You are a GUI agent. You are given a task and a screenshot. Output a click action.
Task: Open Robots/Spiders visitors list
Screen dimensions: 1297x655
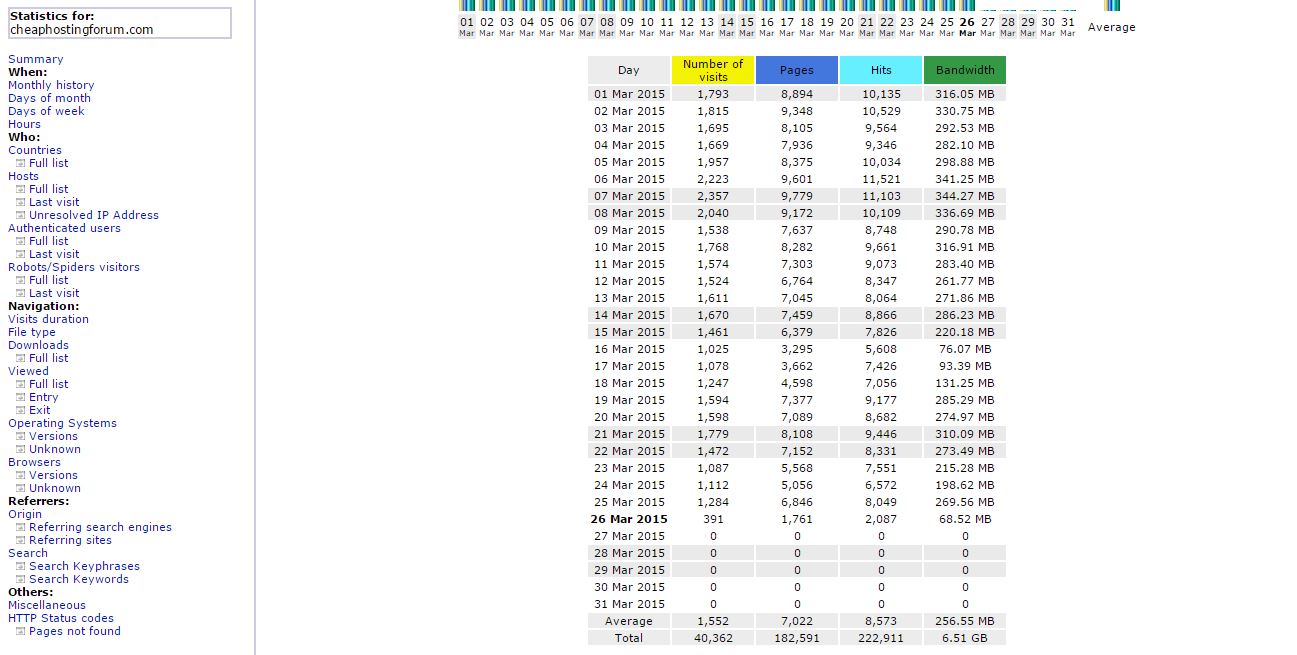[x=74, y=267]
